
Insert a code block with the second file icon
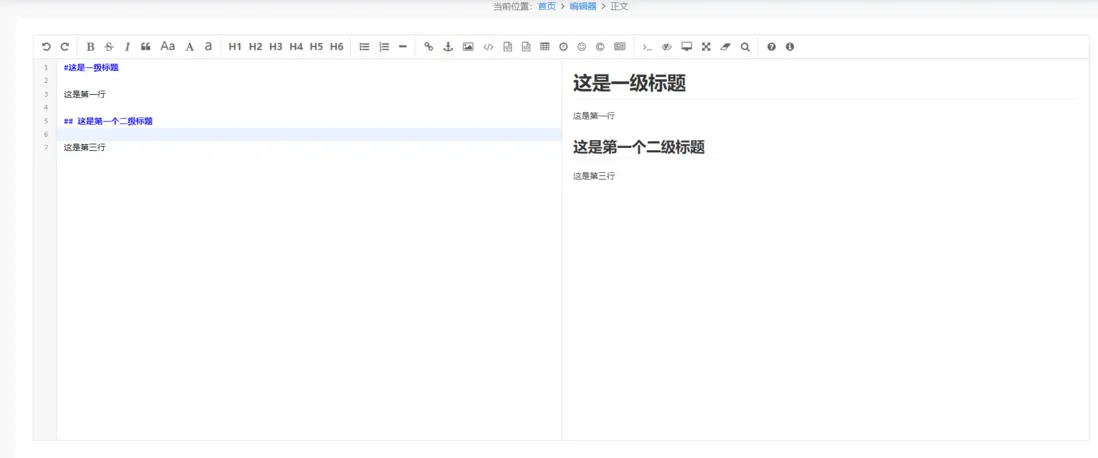(526, 47)
